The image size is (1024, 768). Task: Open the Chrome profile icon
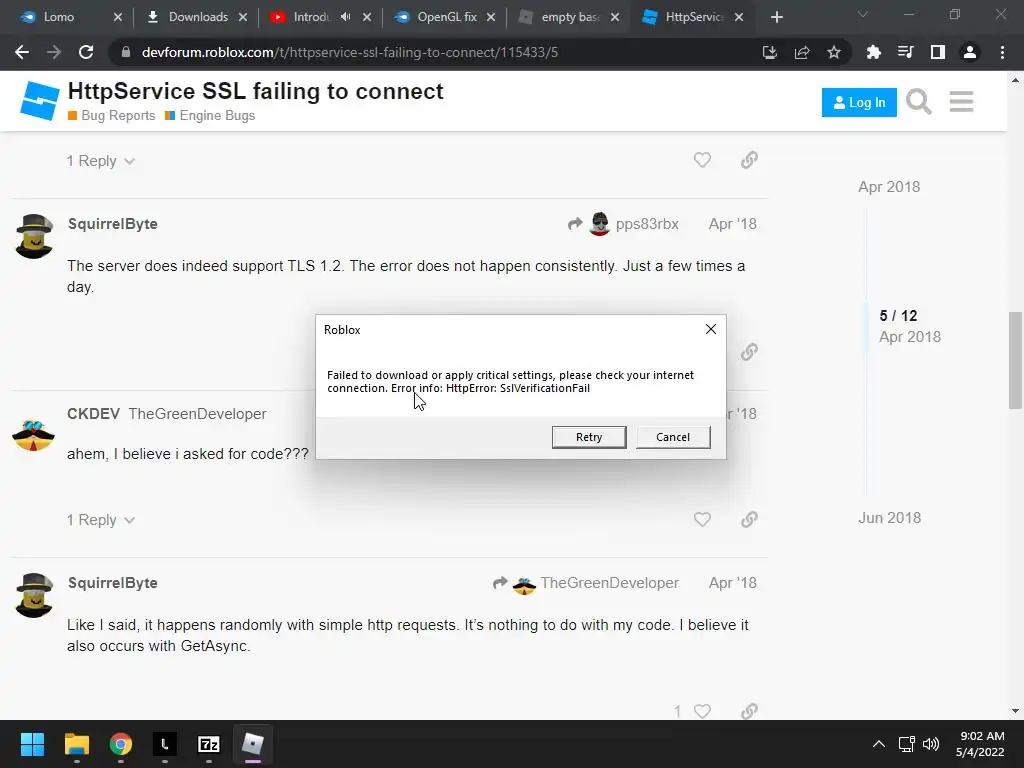coord(970,52)
